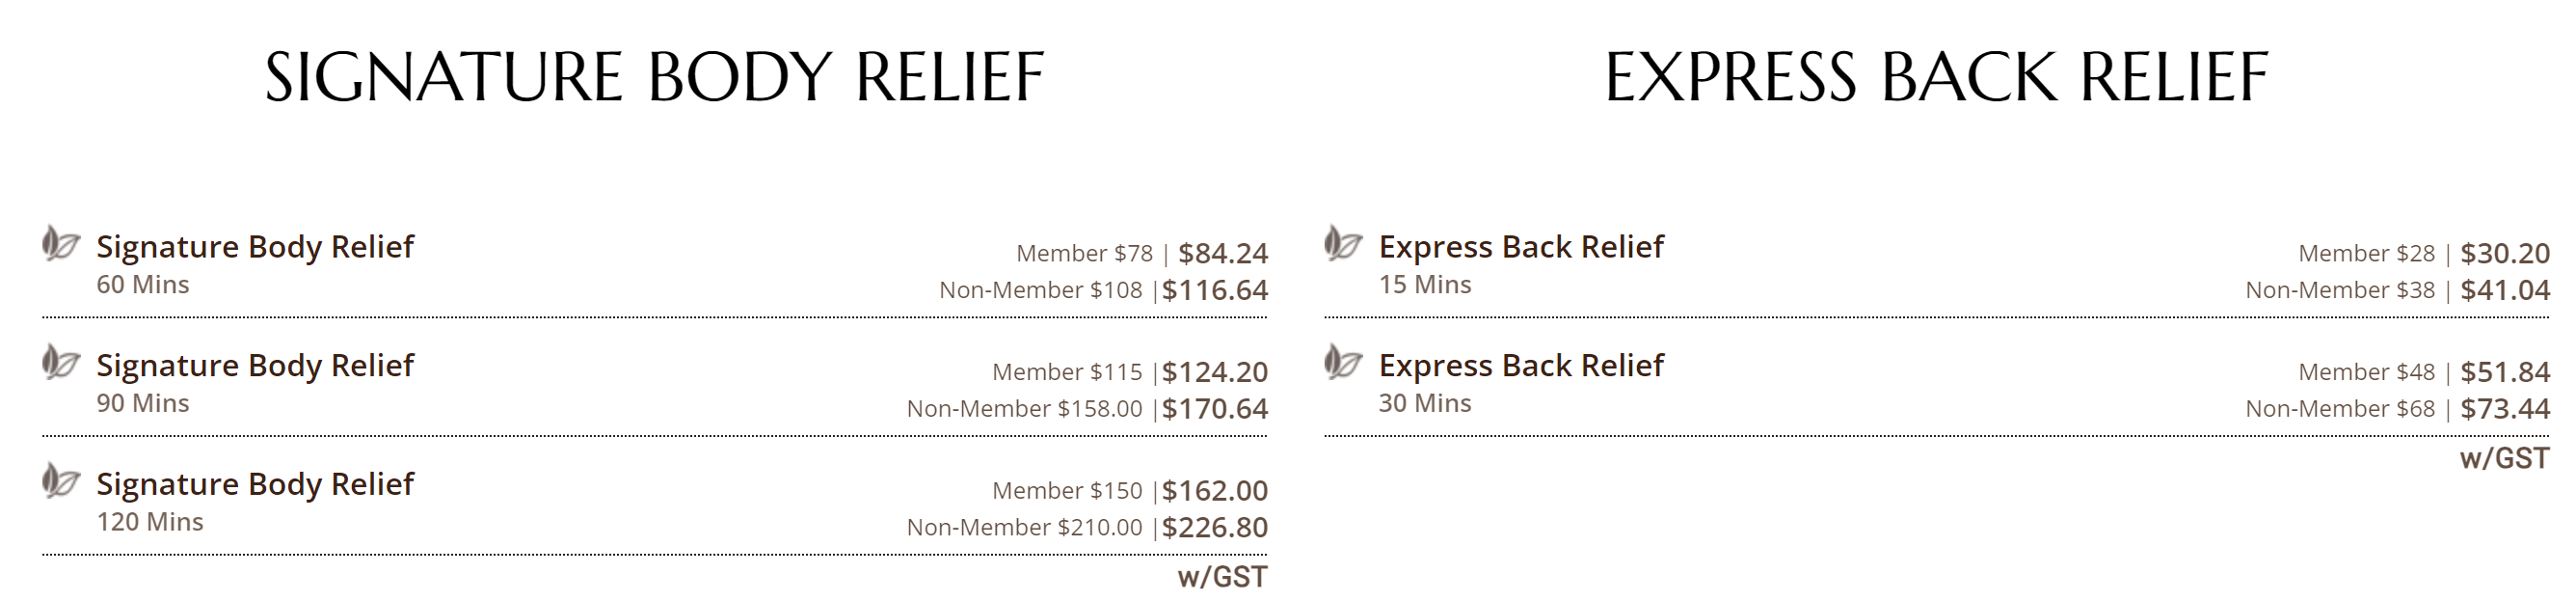Click the leaf icon beside the 120 Mins Signature Body Relief

pos(60,481)
